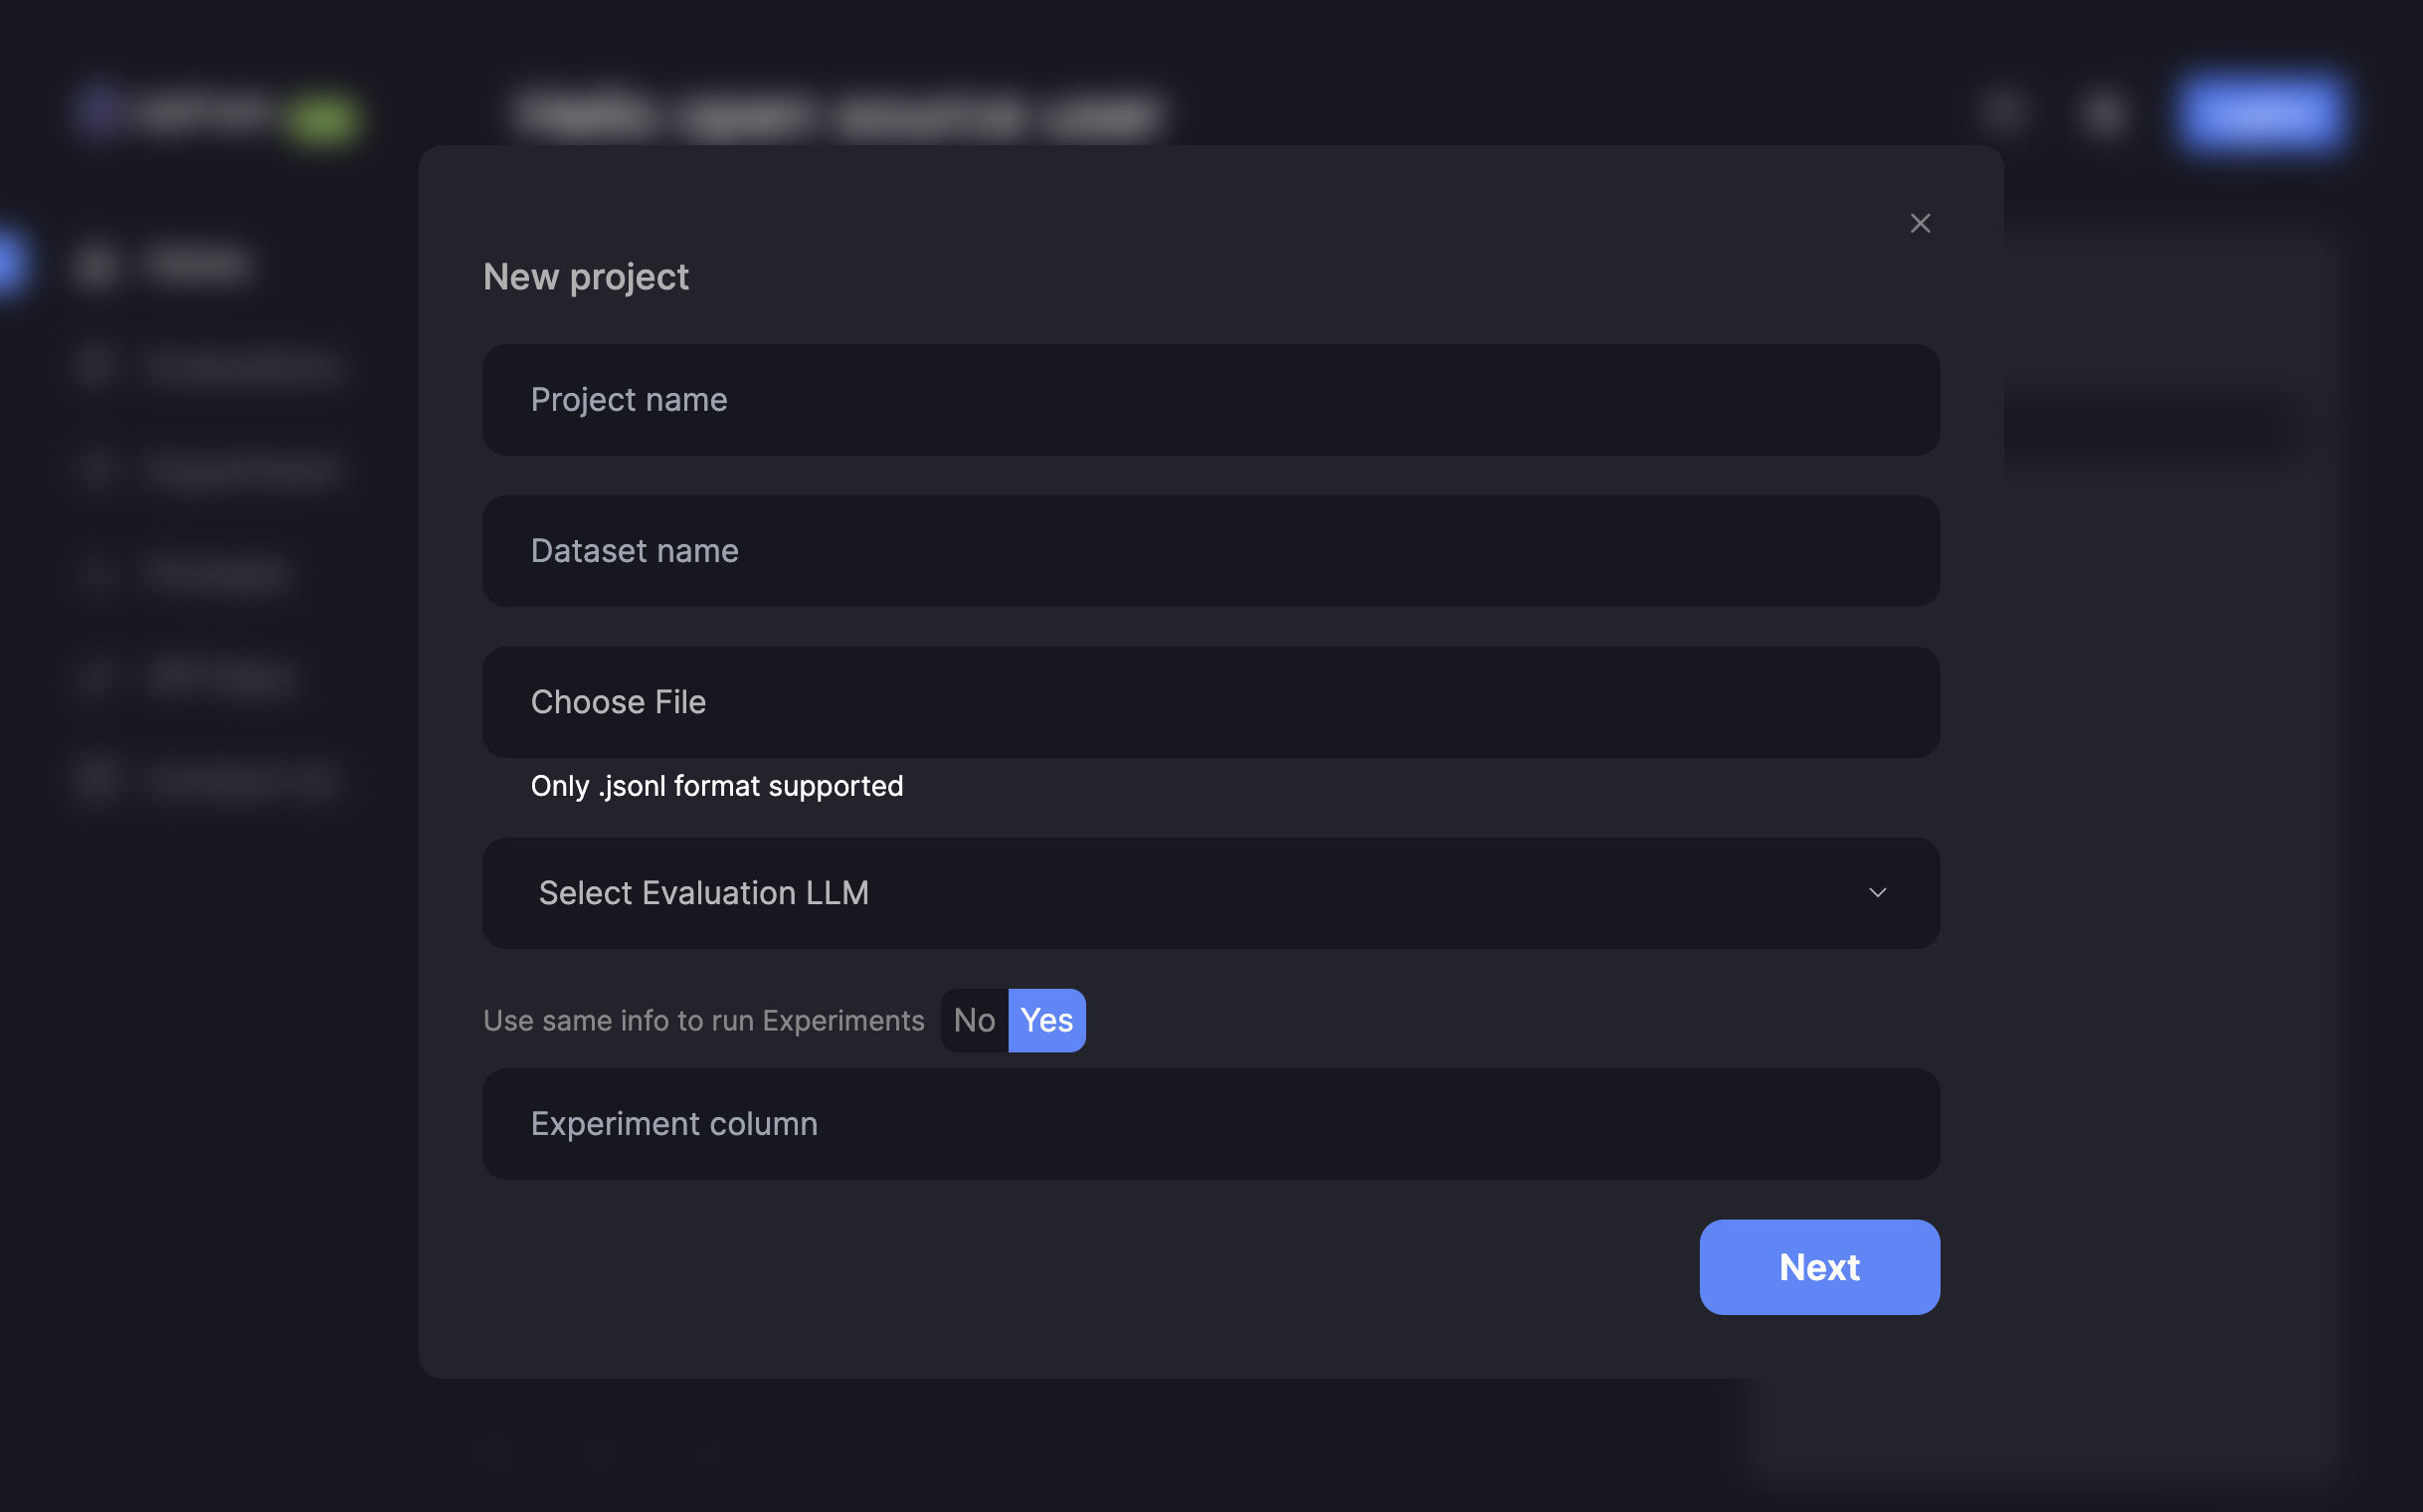The height and width of the screenshot is (1512, 2423).
Task: Click the blurred app logo in header
Action: [102, 111]
